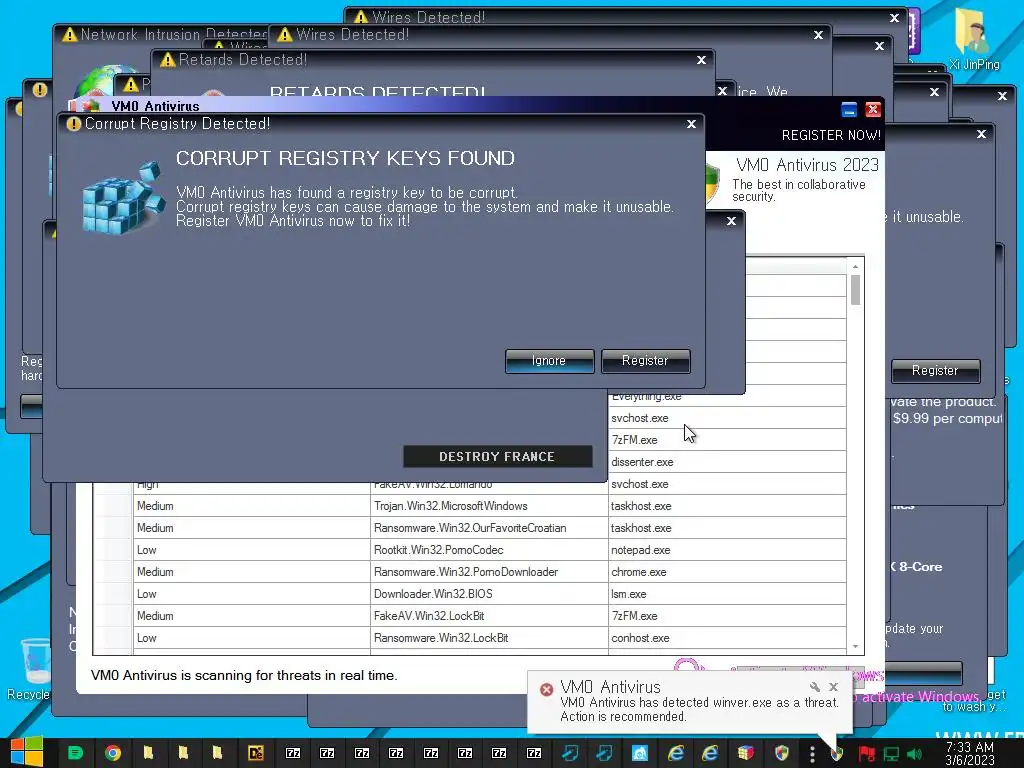The width and height of the screenshot is (1024, 768).
Task: Open the De application taskbar icon
Action: point(255,753)
